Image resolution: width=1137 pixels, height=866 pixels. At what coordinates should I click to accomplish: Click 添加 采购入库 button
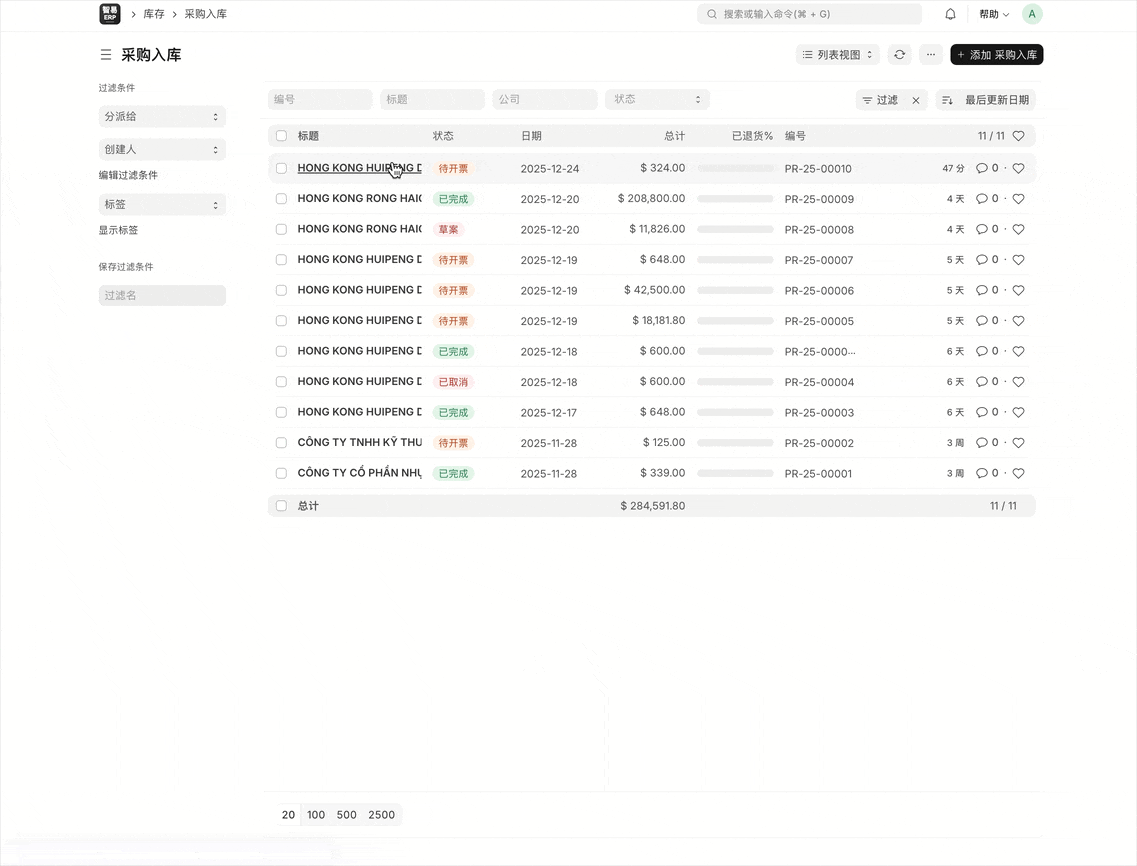click(x=996, y=55)
